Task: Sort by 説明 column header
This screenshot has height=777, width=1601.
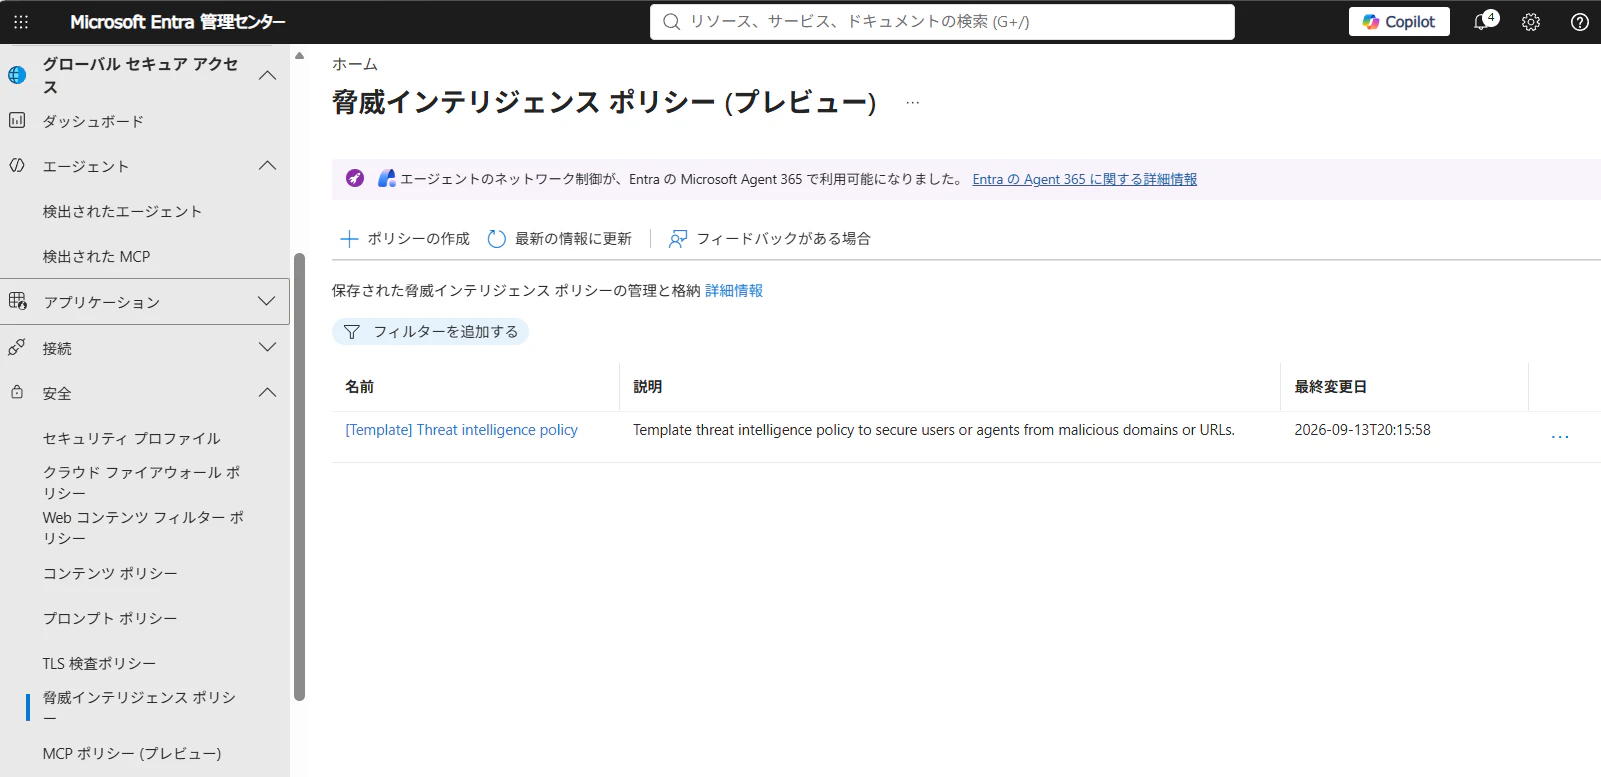Action: (648, 387)
